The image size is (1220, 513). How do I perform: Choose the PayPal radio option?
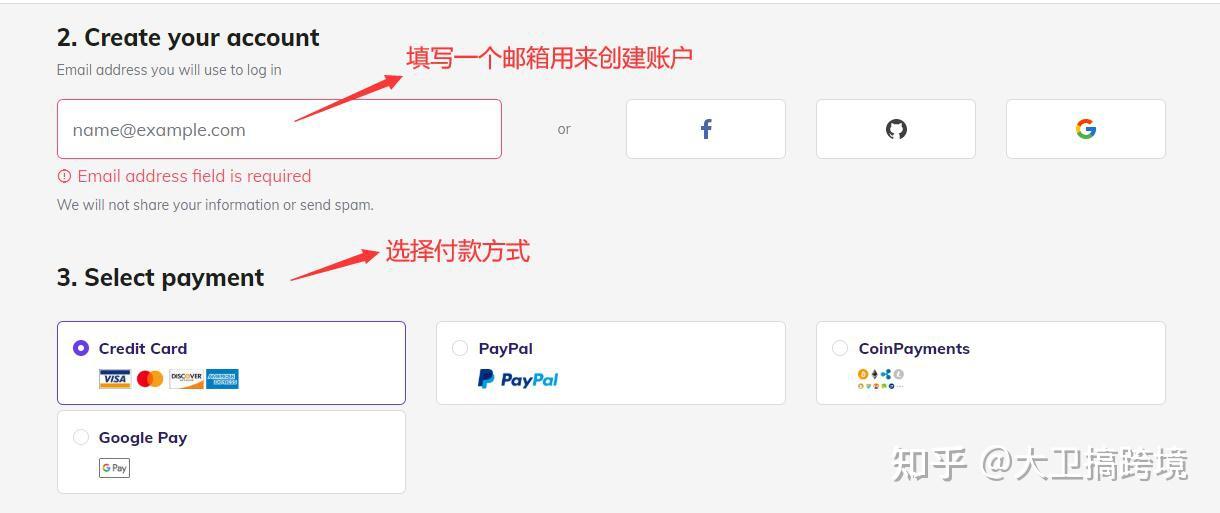(x=460, y=348)
